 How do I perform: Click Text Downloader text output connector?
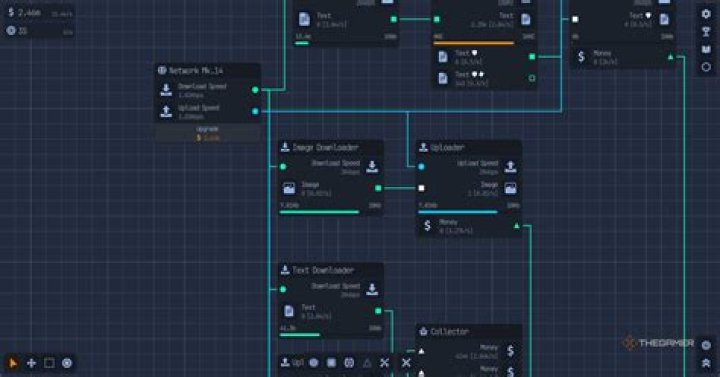(x=378, y=311)
